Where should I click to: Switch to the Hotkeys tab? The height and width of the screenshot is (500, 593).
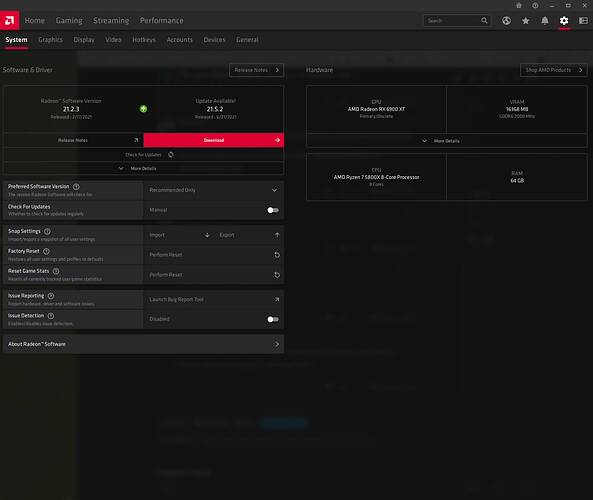(x=144, y=40)
